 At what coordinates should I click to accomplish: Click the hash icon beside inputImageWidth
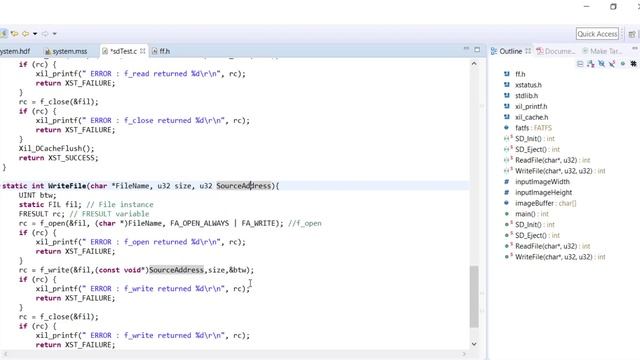(x=507, y=182)
